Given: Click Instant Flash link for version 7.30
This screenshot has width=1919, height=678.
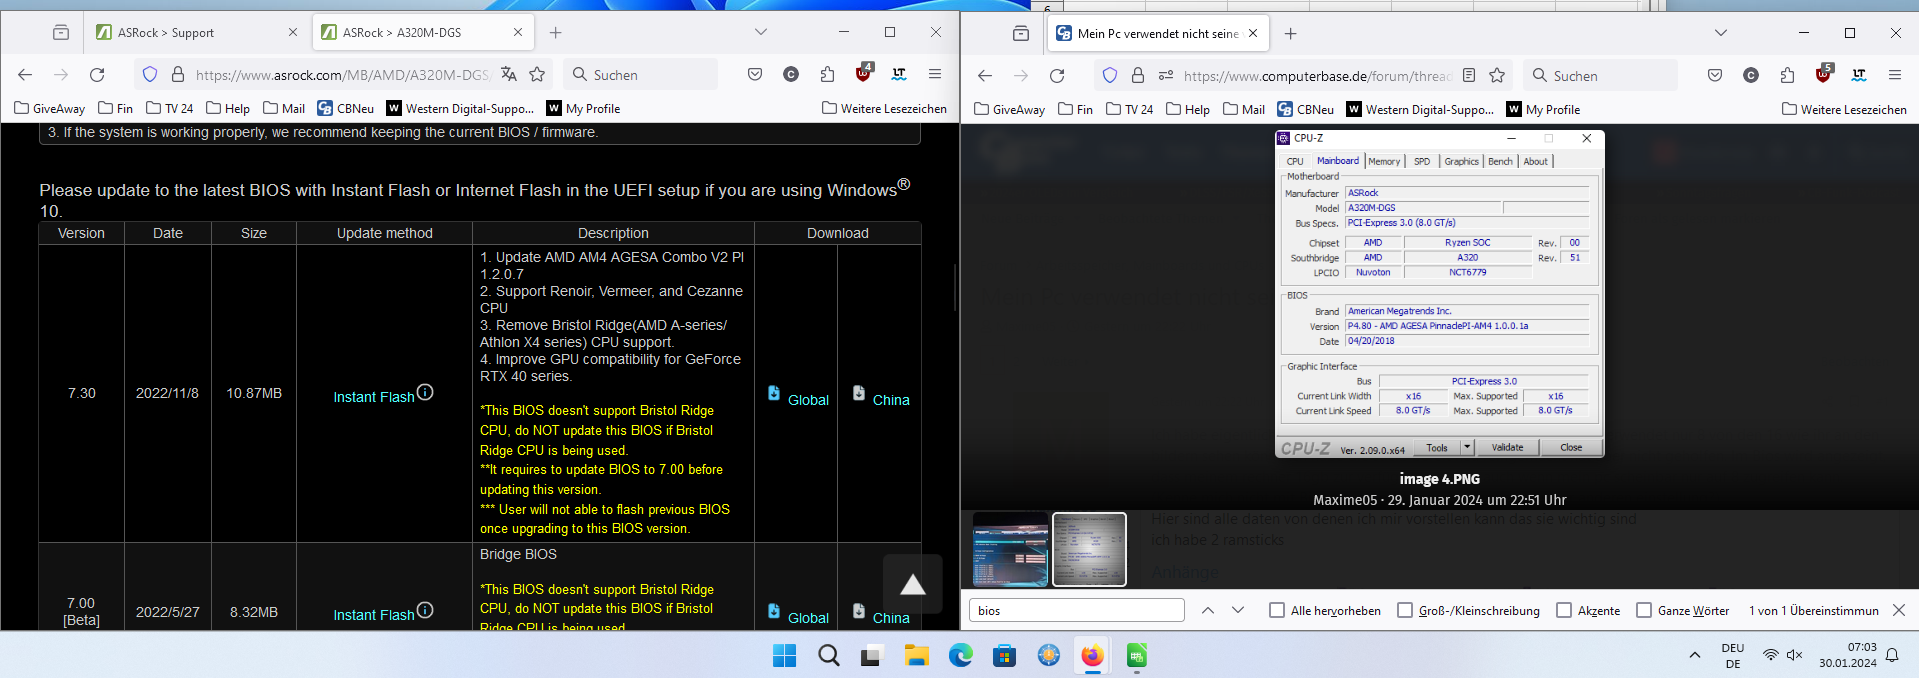Looking at the screenshot, I should [x=374, y=397].
